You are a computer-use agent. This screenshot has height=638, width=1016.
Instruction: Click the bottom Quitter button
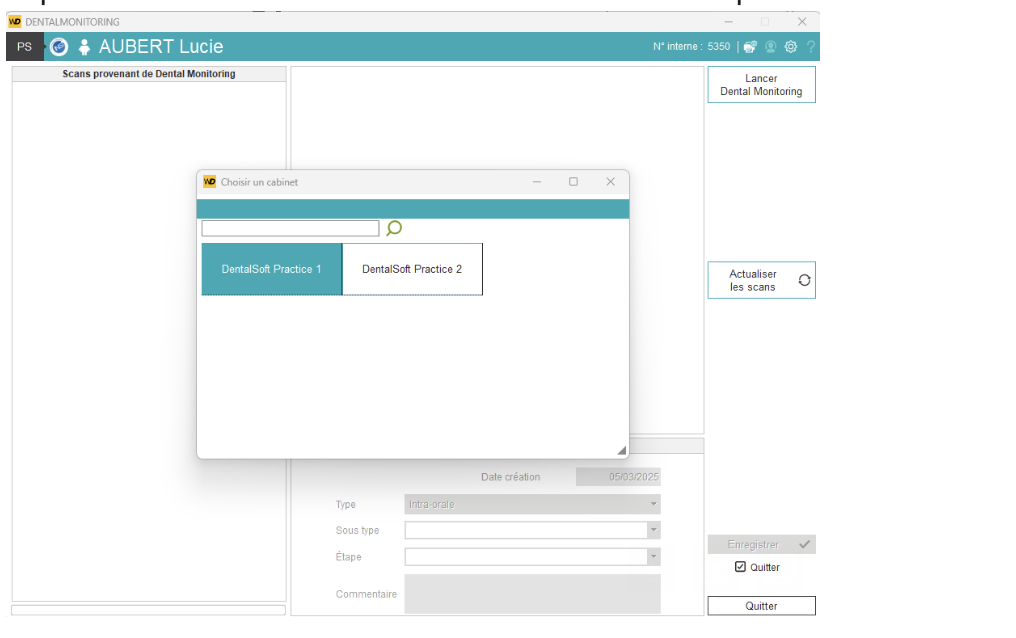pos(761,606)
